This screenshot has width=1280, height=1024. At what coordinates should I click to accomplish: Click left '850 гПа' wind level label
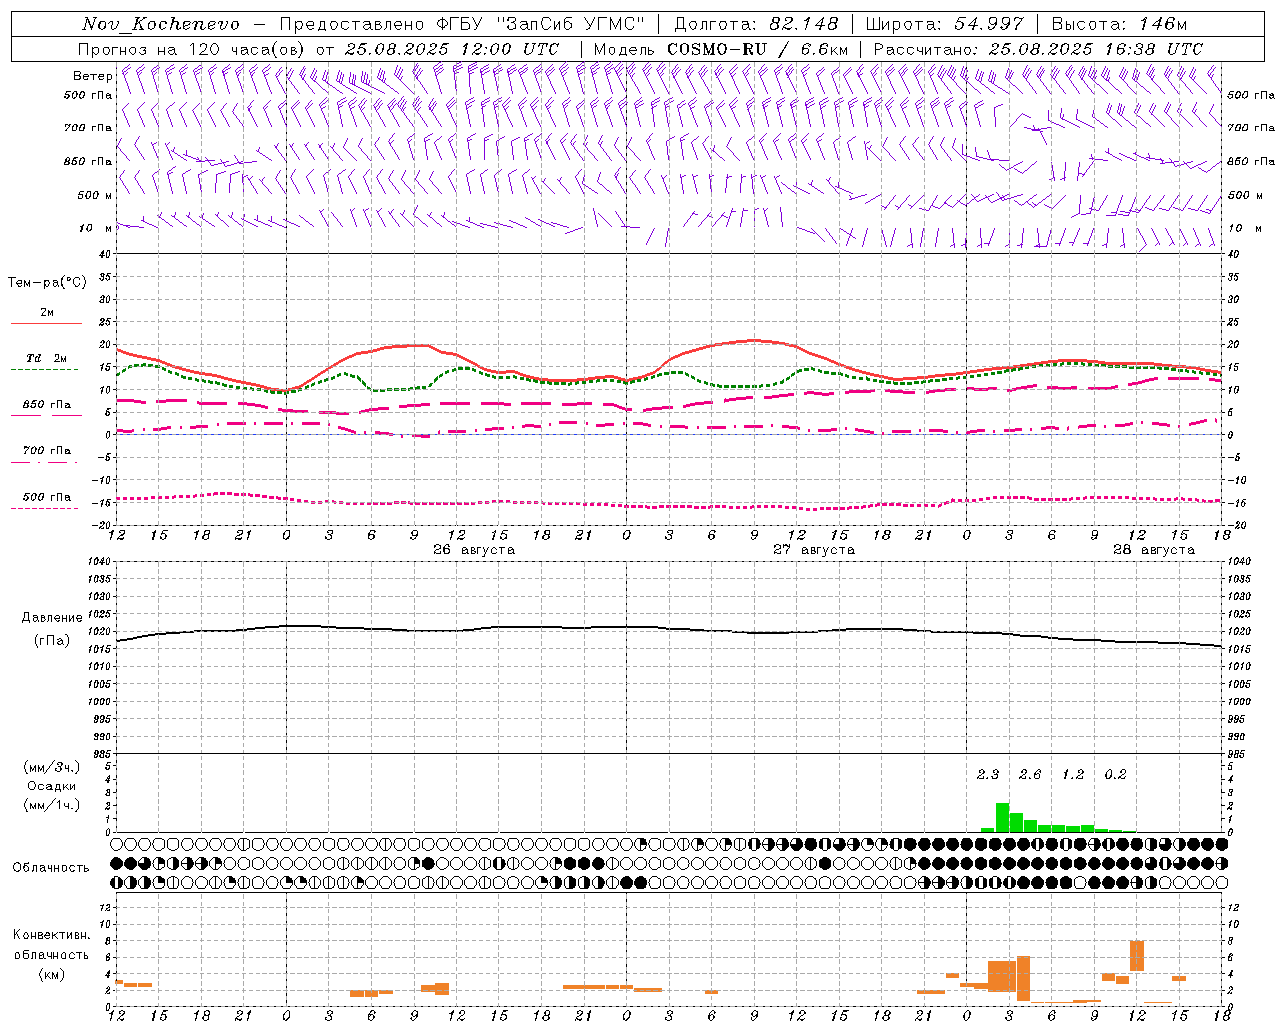click(88, 161)
